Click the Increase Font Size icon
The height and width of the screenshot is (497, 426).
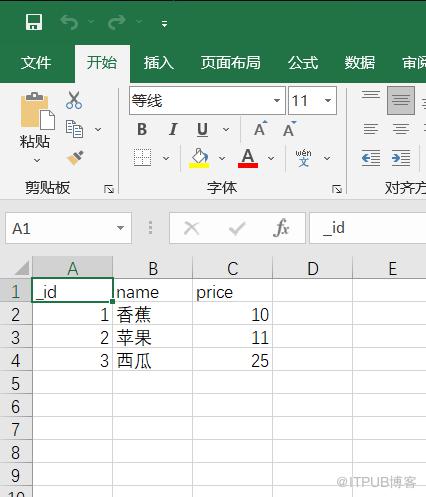pyautogui.click(x=260, y=128)
